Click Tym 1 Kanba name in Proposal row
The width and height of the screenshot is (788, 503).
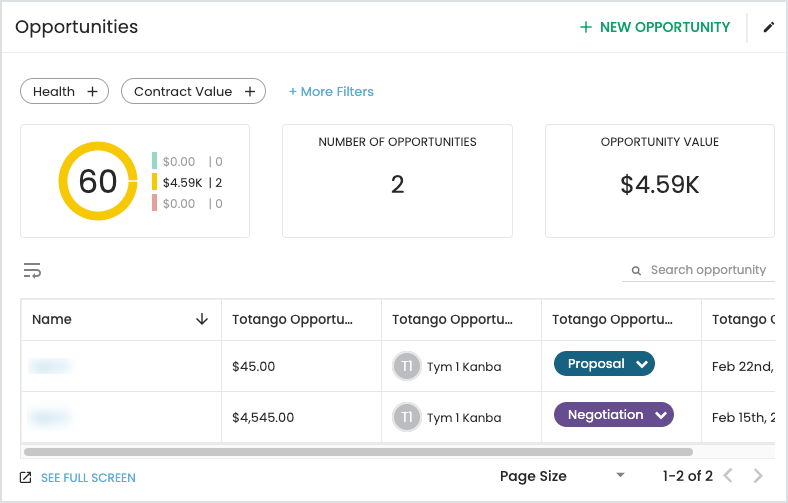pyautogui.click(x=464, y=367)
